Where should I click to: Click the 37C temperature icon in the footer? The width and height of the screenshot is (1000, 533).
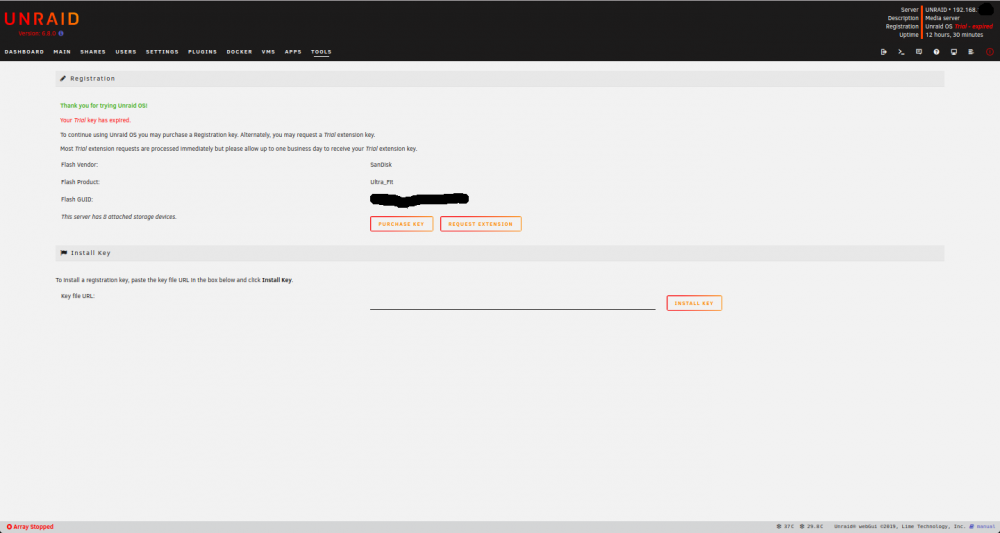point(779,527)
